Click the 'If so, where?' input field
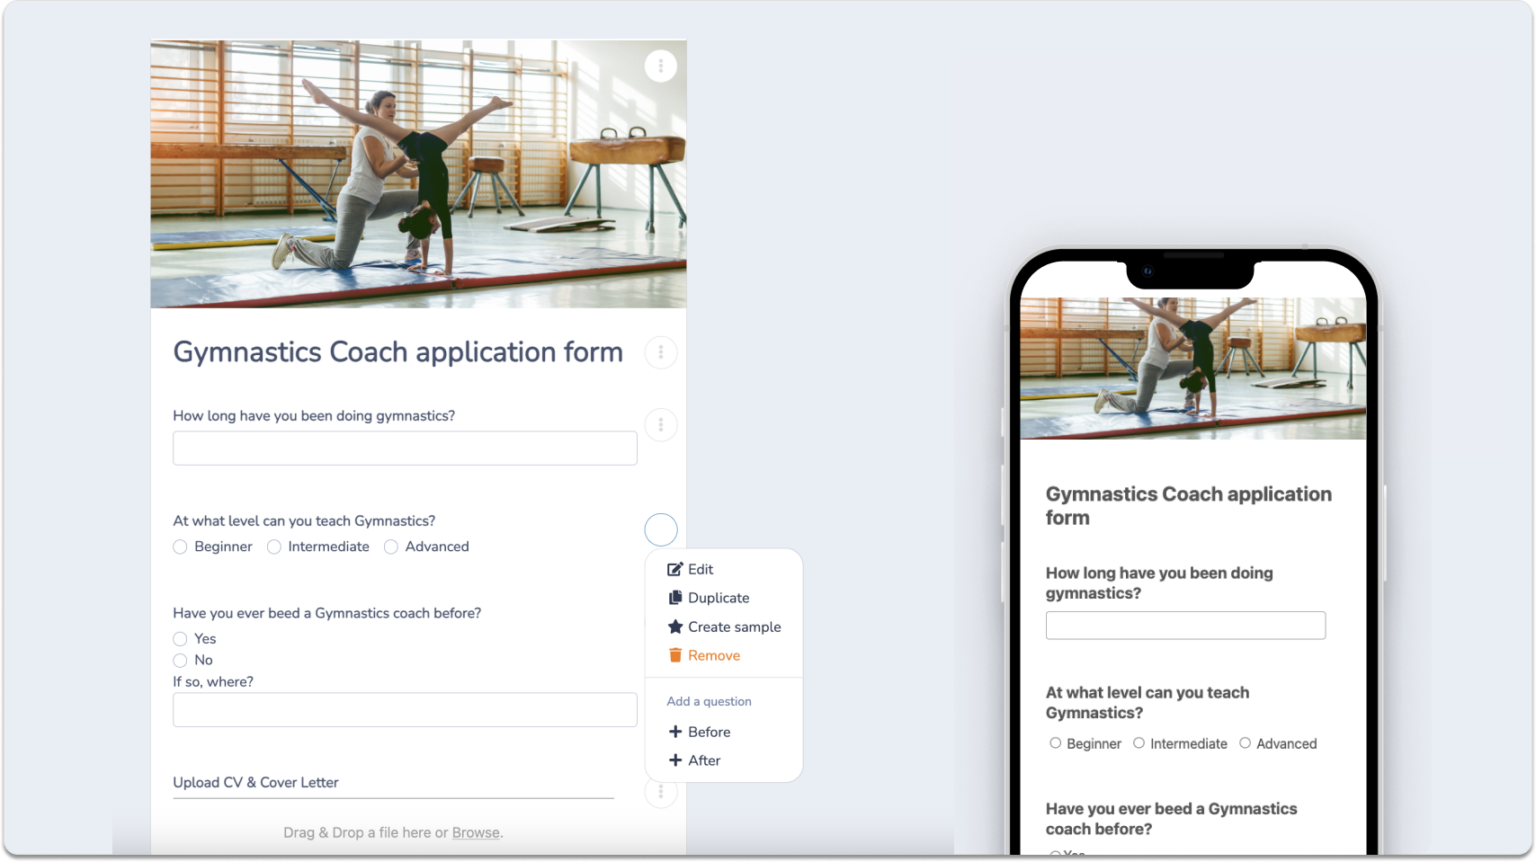 point(405,710)
